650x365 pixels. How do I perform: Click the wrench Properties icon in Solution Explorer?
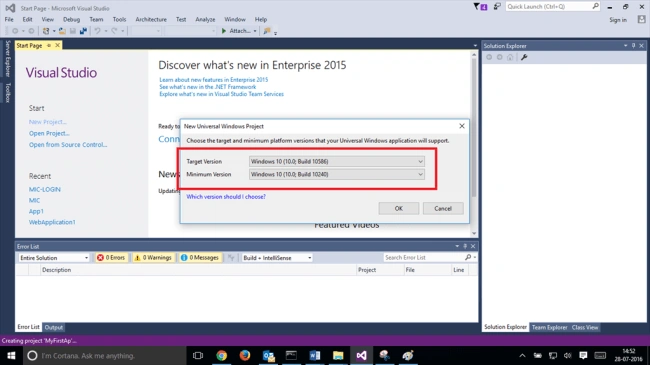tap(524, 57)
